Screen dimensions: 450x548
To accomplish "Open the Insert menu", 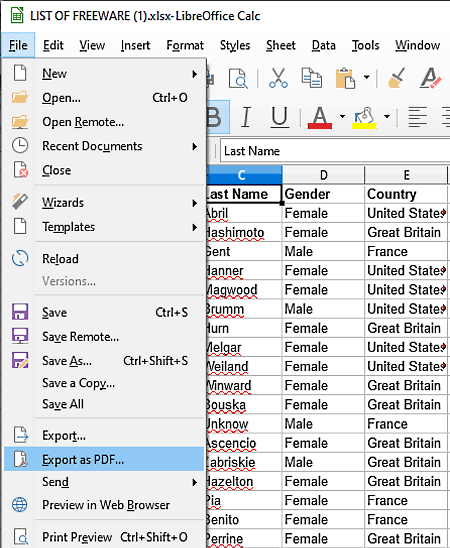I will click(135, 45).
